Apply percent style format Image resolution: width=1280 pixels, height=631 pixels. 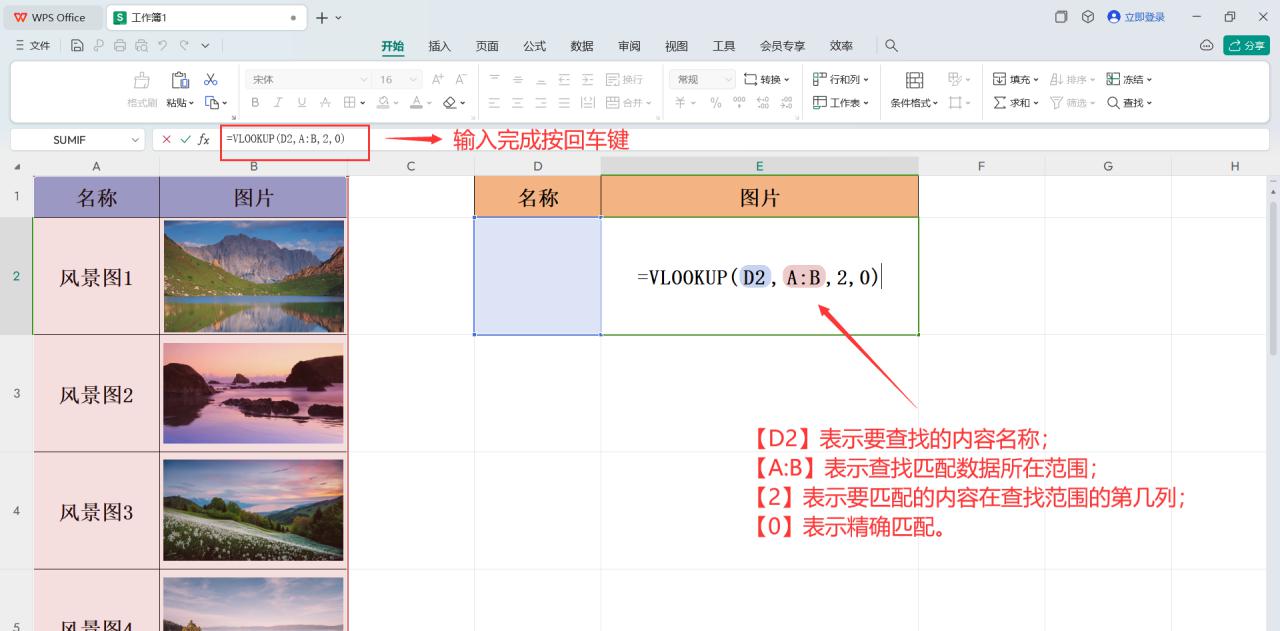point(715,103)
